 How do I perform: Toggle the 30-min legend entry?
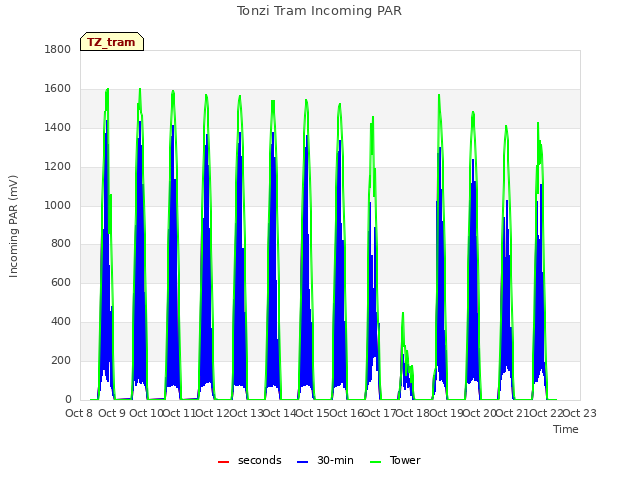click(x=325, y=460)
